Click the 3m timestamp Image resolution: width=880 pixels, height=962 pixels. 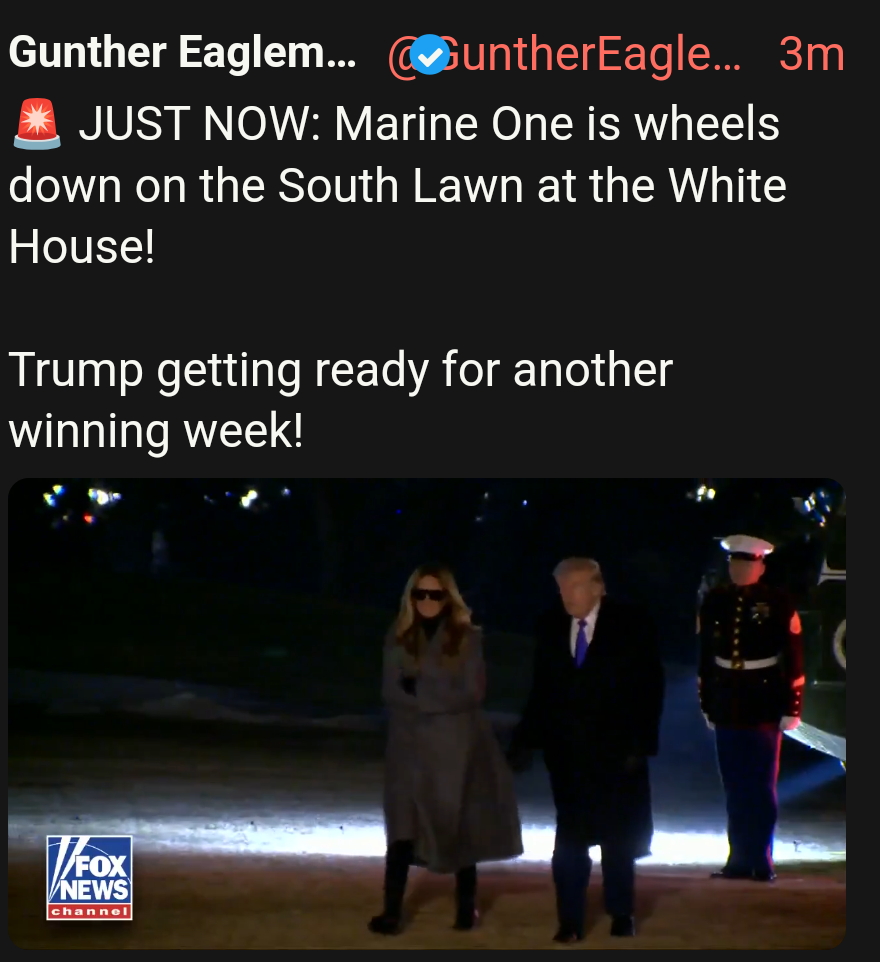[811, 55]
